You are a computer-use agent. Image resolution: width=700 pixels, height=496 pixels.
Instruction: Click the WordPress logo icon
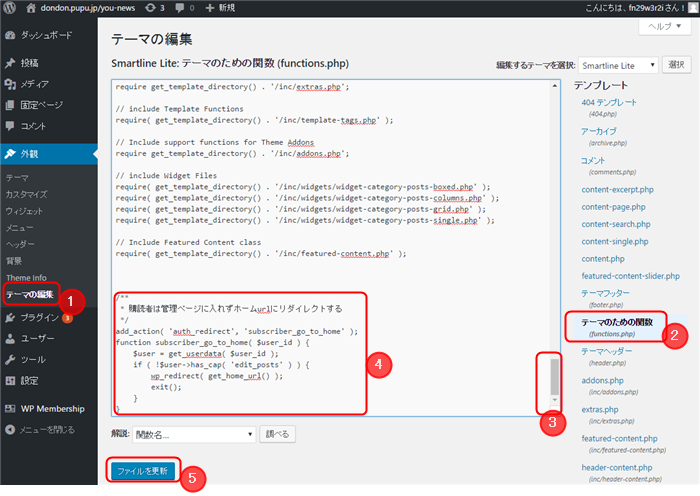[x=9, y=8]
